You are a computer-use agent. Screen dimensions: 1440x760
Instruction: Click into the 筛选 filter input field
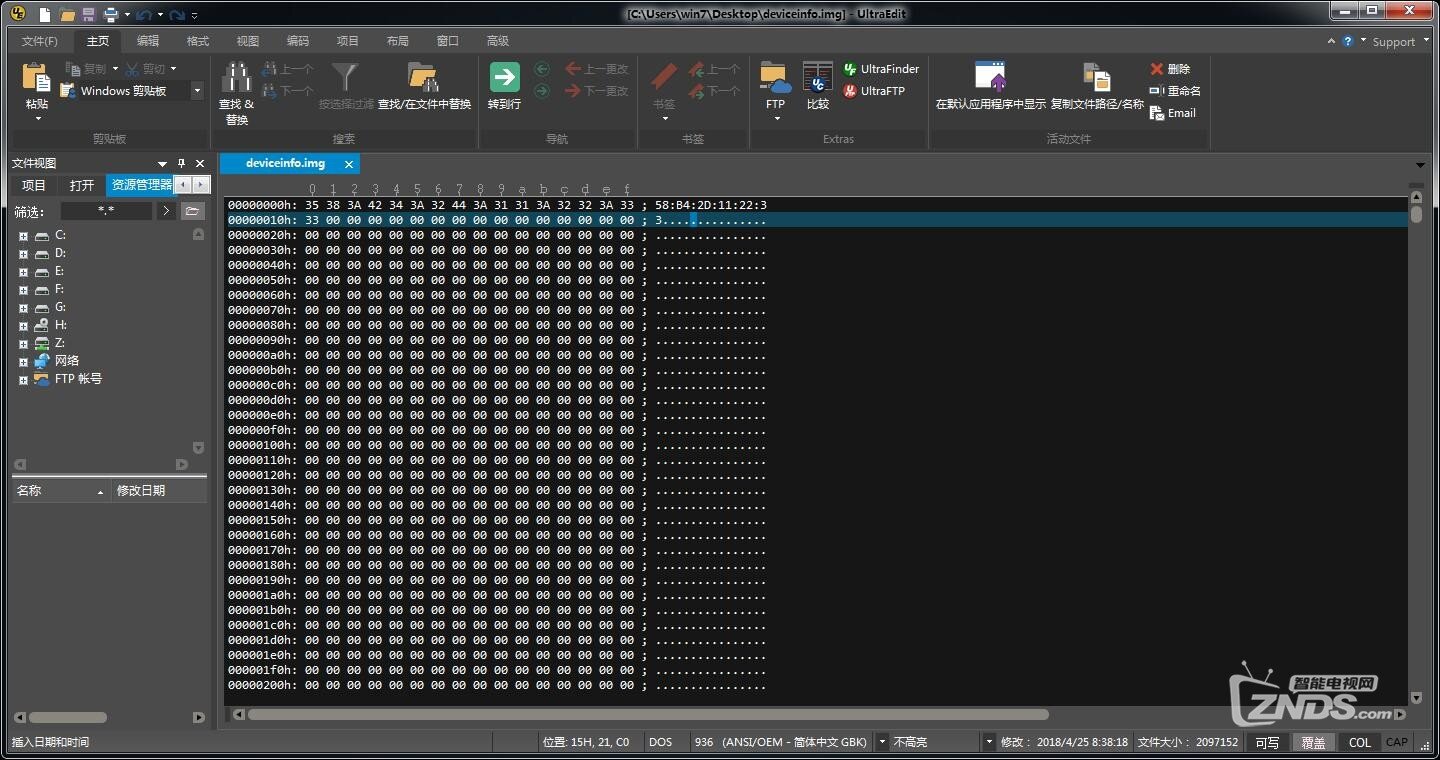coord(106,211)
